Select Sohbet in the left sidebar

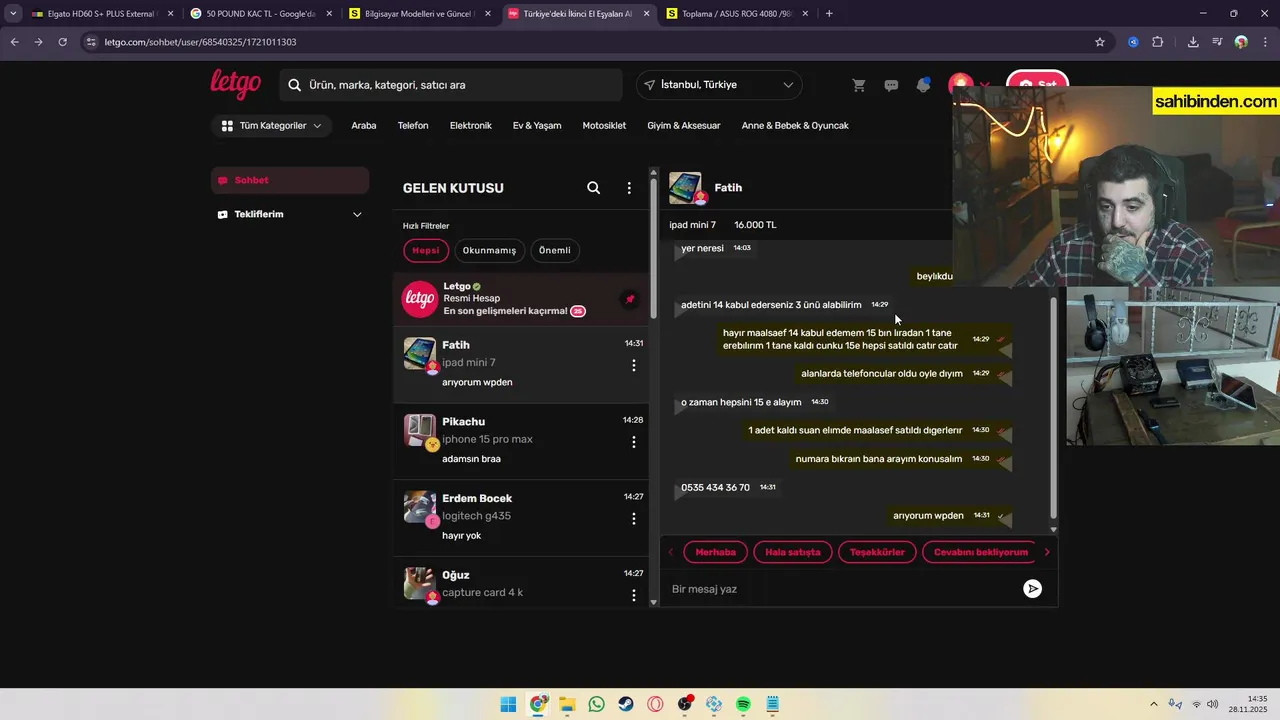pos(290,180)
